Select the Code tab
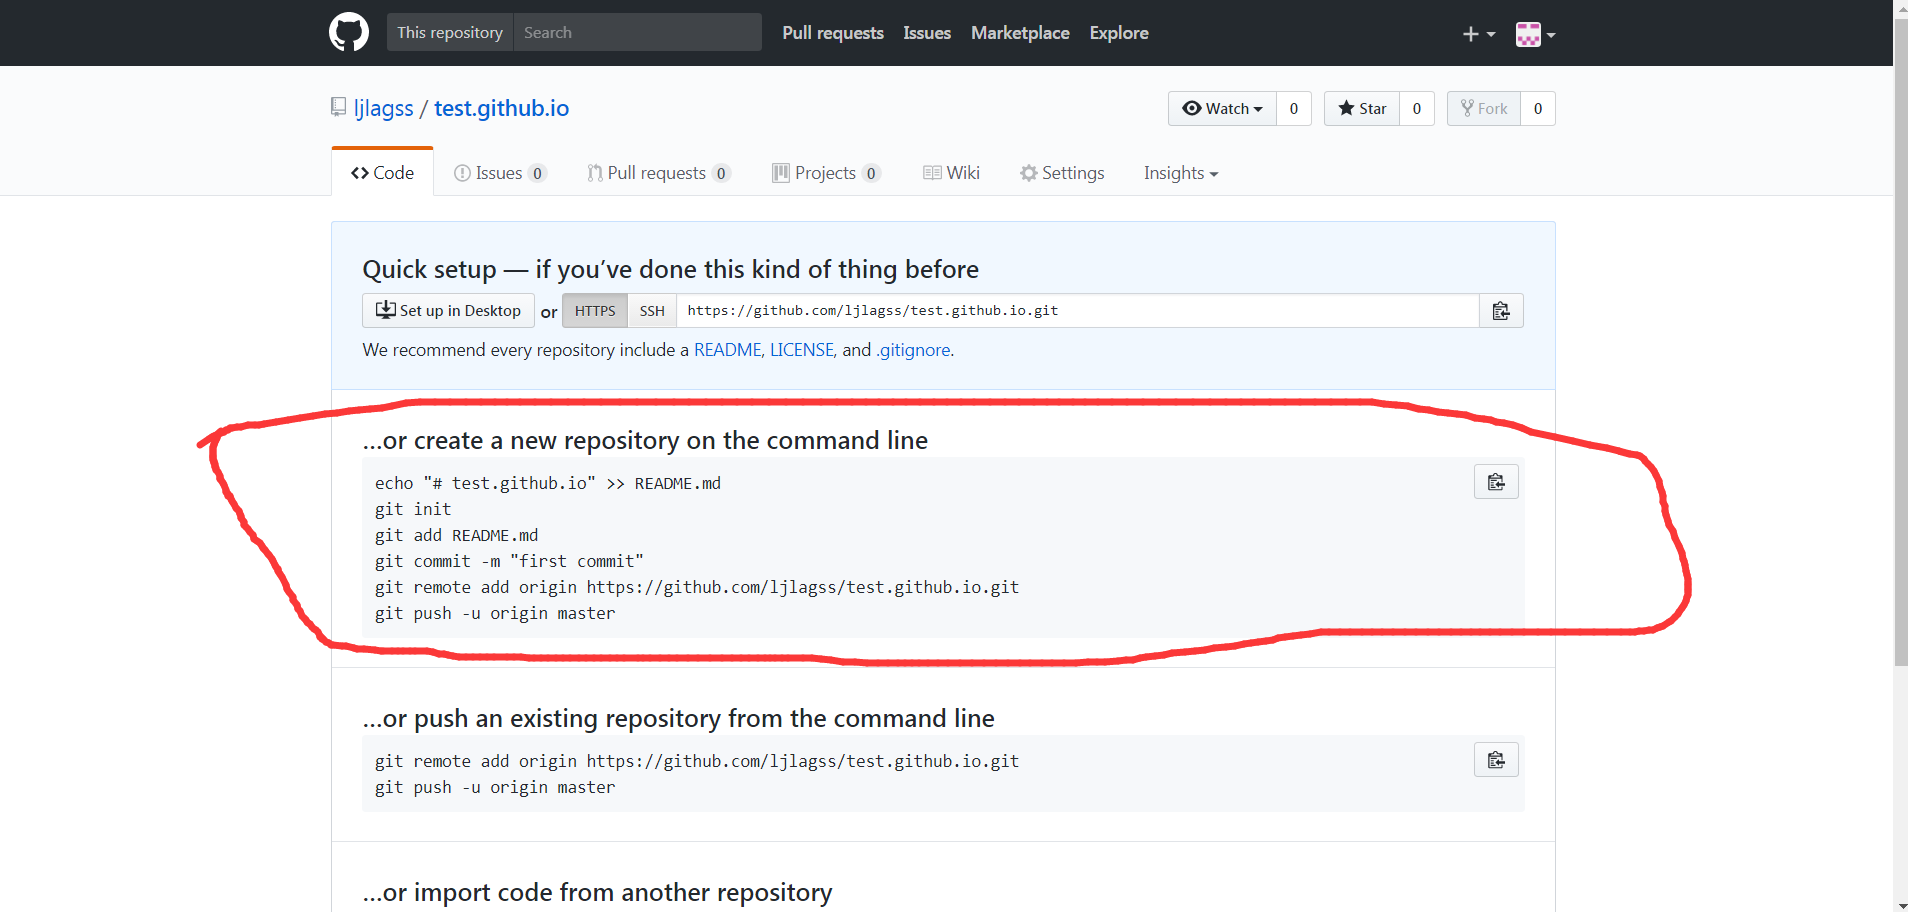 pos(382,172)
